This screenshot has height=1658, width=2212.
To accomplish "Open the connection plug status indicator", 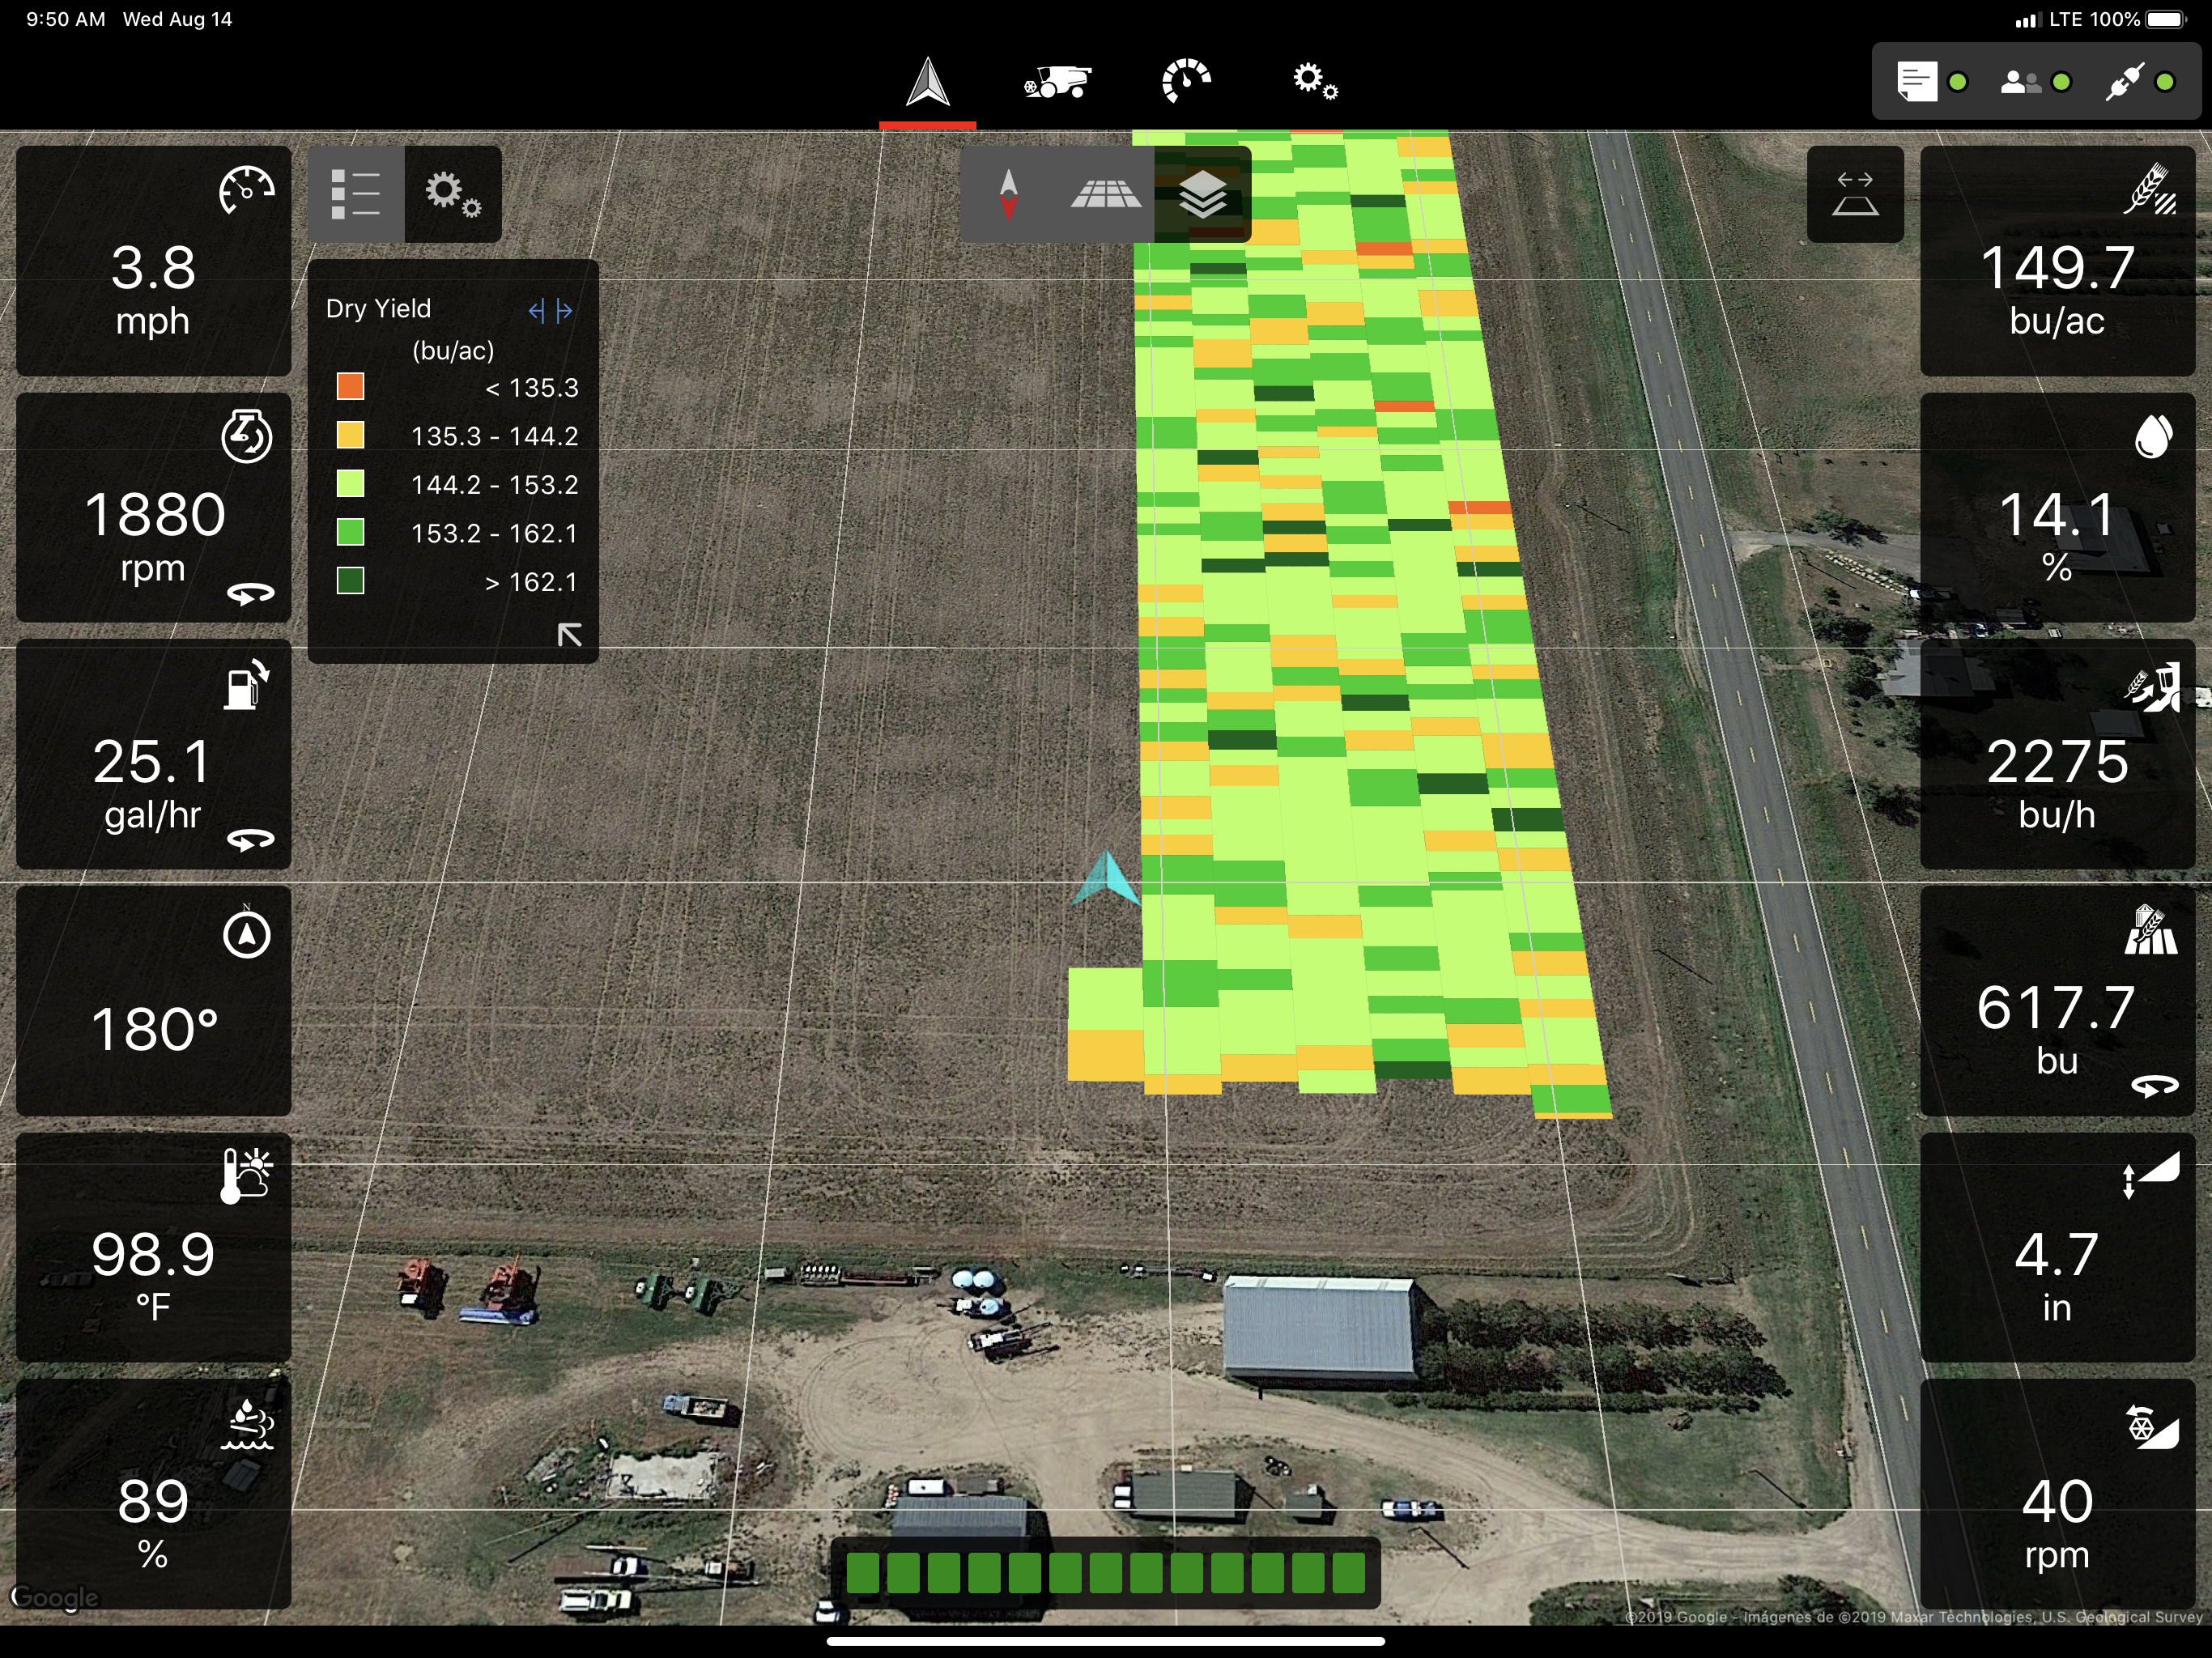I will (x=2139, y=82).
